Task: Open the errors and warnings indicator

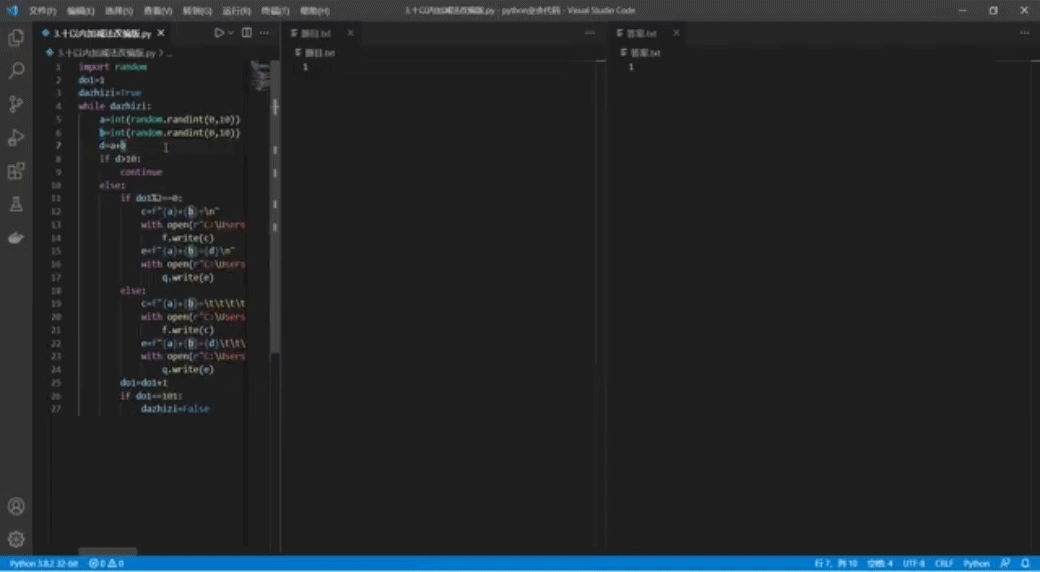Action: (x=106, y=563)
